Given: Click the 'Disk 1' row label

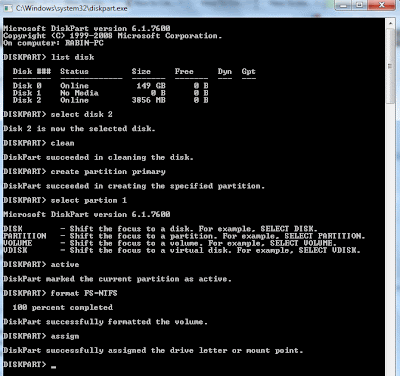Looking at the screenshot, I should point(27,93).
